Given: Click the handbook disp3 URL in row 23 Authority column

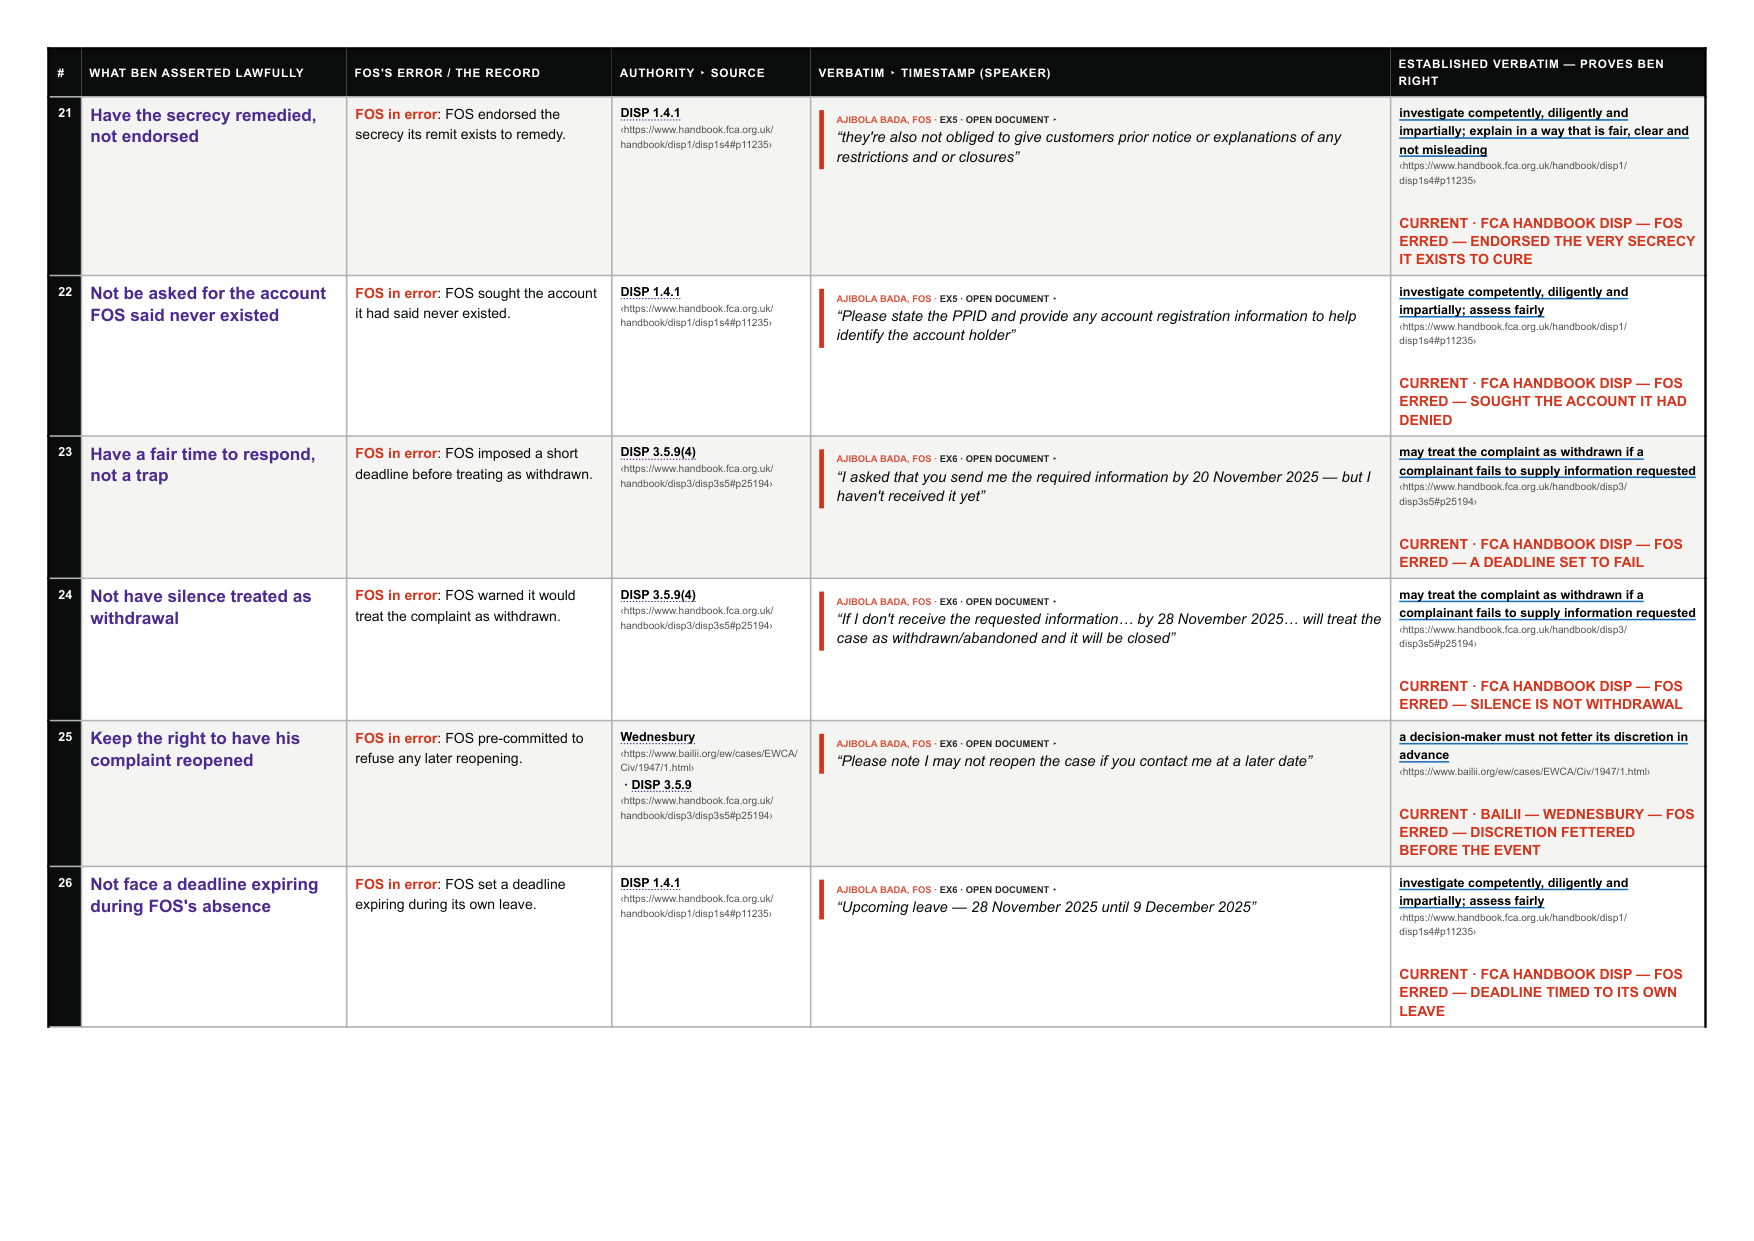Looking at the screenshot, I should (697, 476).
